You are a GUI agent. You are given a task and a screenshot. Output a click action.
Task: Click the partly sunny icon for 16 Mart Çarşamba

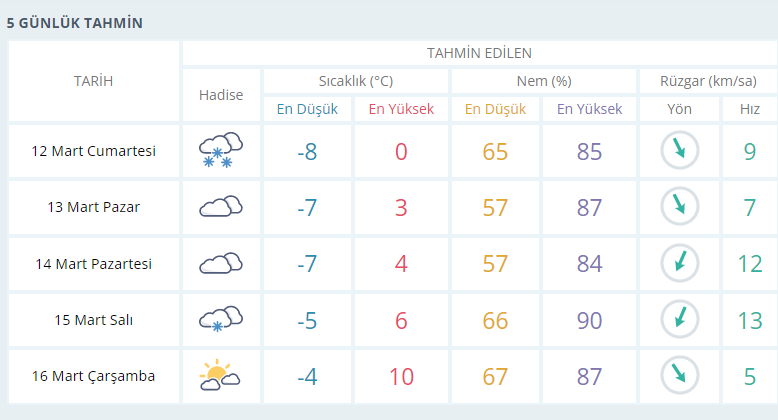pos(220,375)
